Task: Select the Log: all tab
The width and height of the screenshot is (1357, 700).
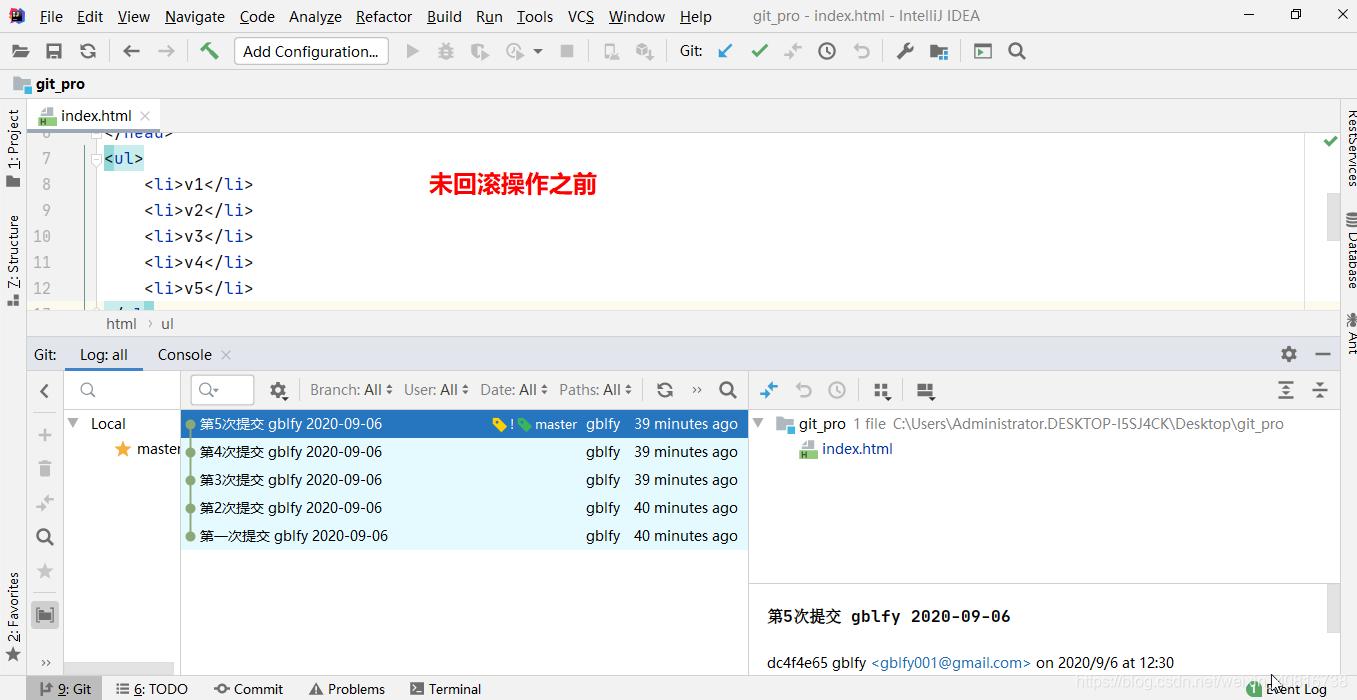Action: 103,355
